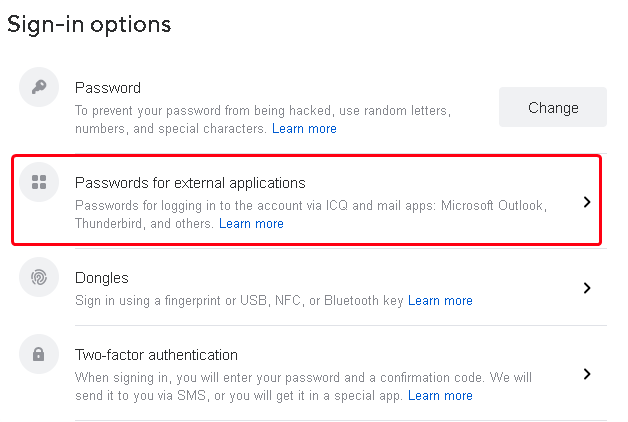Image resolution: width=628 pixels, height=422 pixels.
Task: Follow Learn more link for external applications
Action: click(x=251, y=224)
